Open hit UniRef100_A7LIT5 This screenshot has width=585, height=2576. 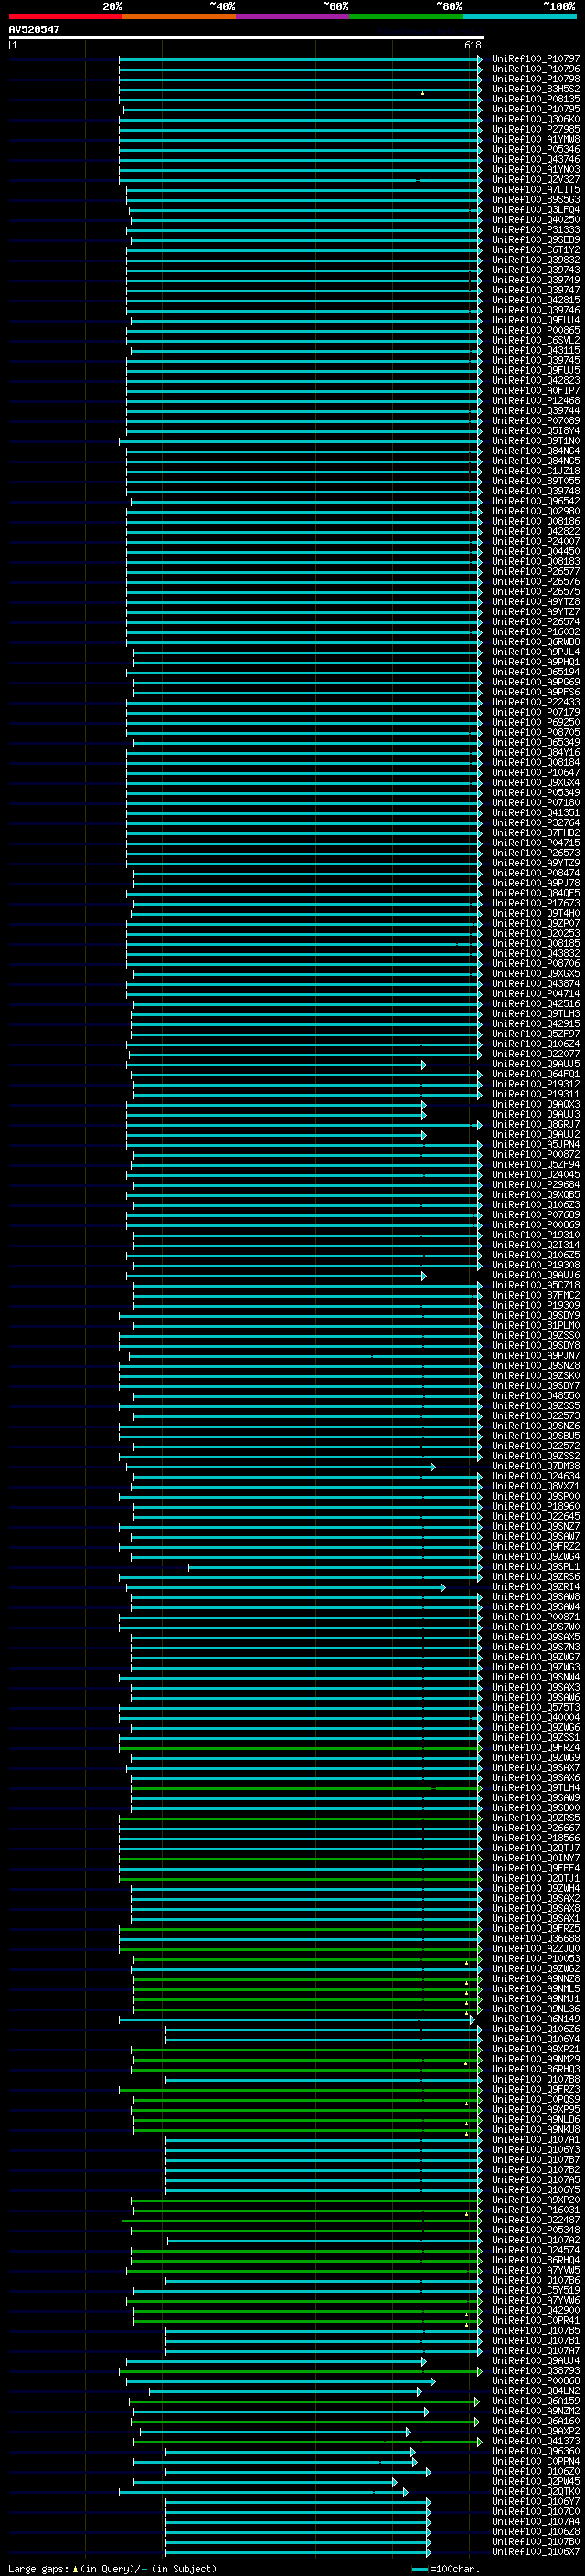[x=536, y=190]
